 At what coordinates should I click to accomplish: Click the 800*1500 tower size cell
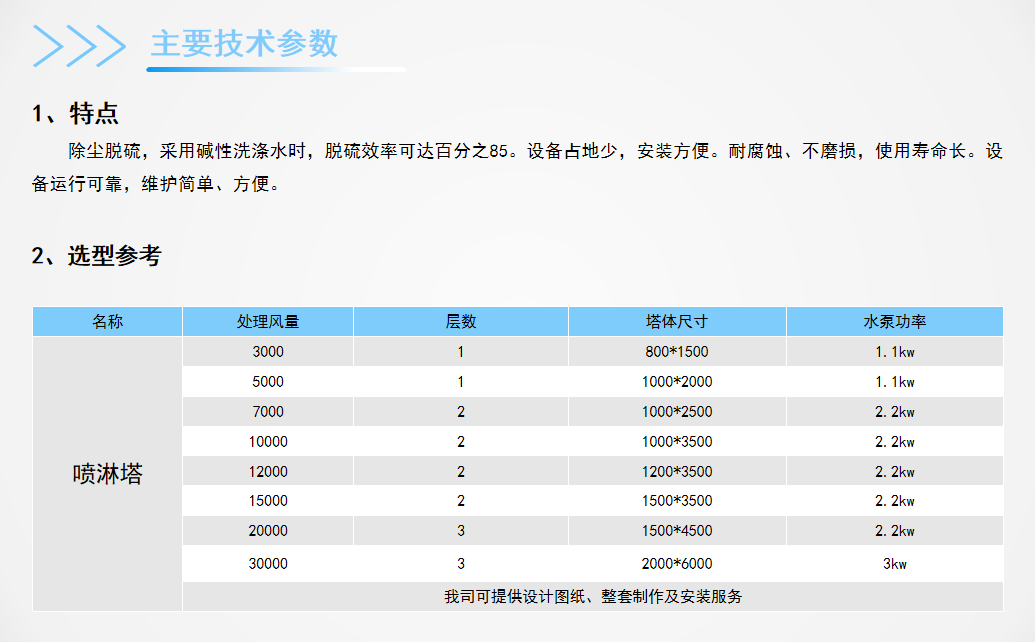pos(677,352)
